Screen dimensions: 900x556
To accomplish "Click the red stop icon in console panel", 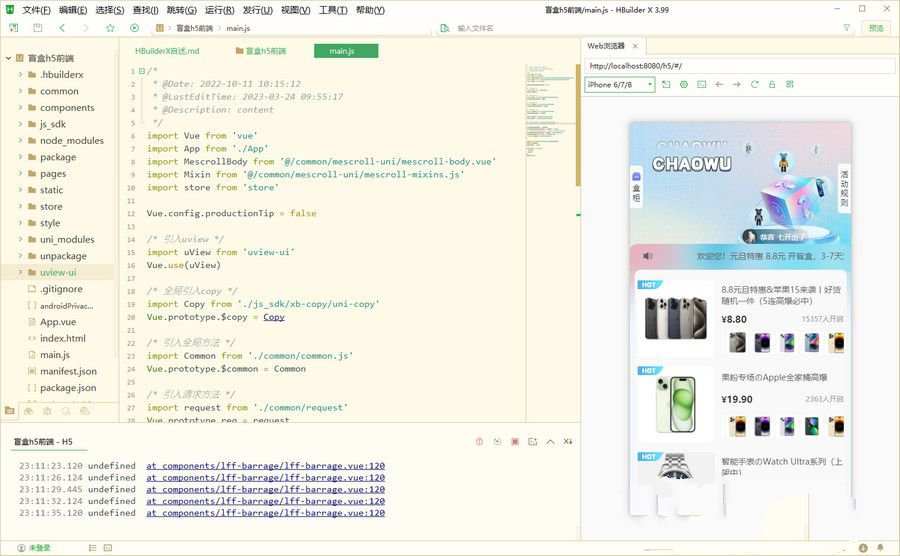I will [x=515, y=441].
